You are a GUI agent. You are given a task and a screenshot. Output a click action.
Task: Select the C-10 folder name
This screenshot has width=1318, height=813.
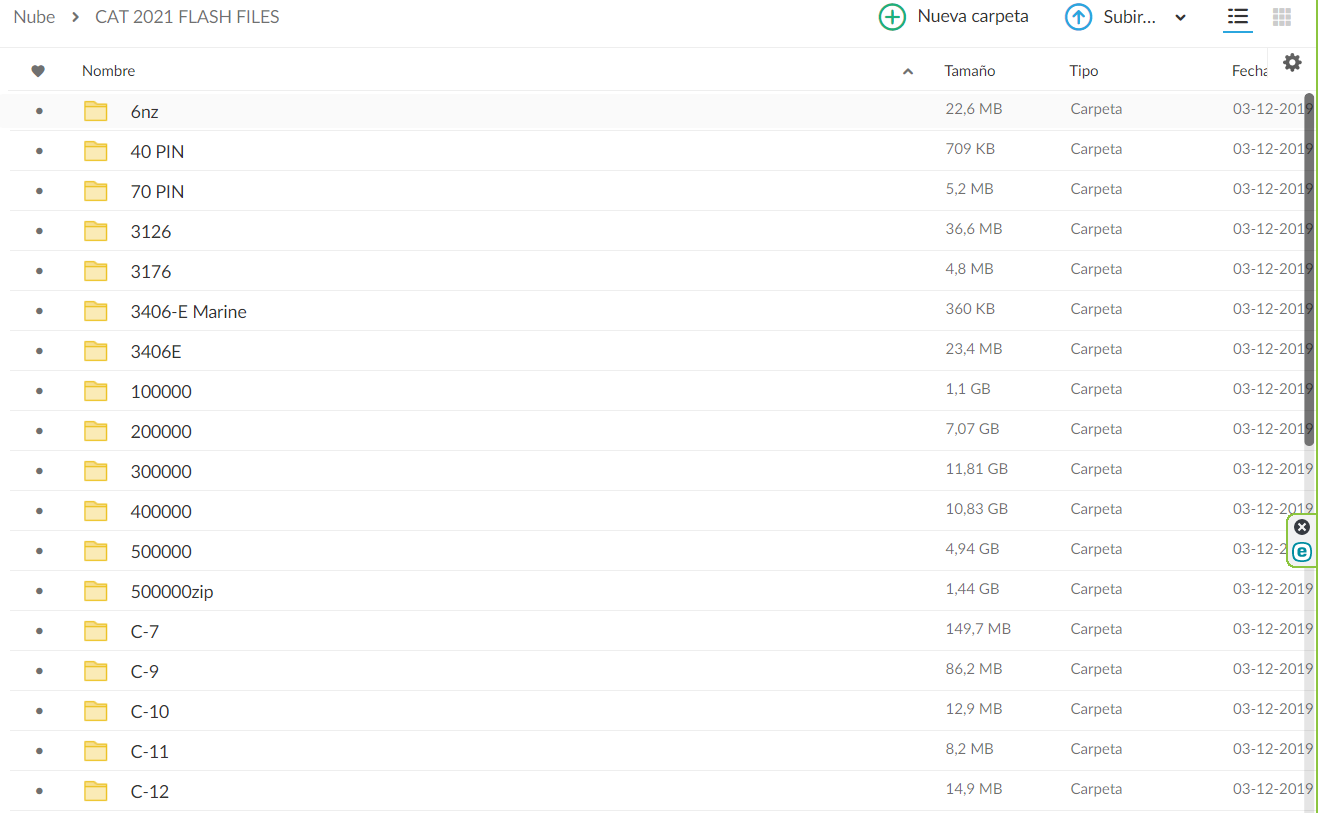pos(150,712)
